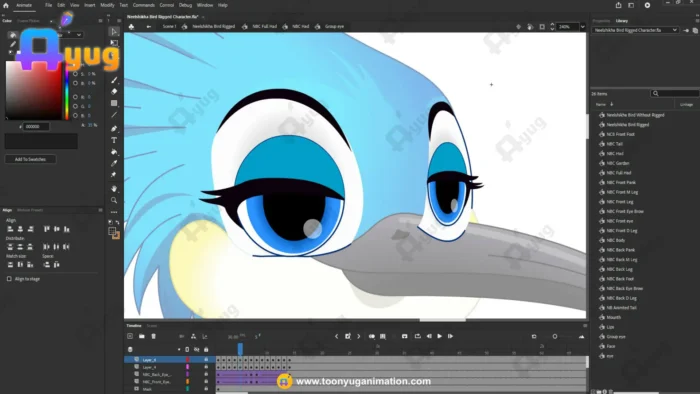This screenshot has height=394, width=700.
Task: Open the library document dropdown
Action: pyautogui.click(x=635, y=30)
